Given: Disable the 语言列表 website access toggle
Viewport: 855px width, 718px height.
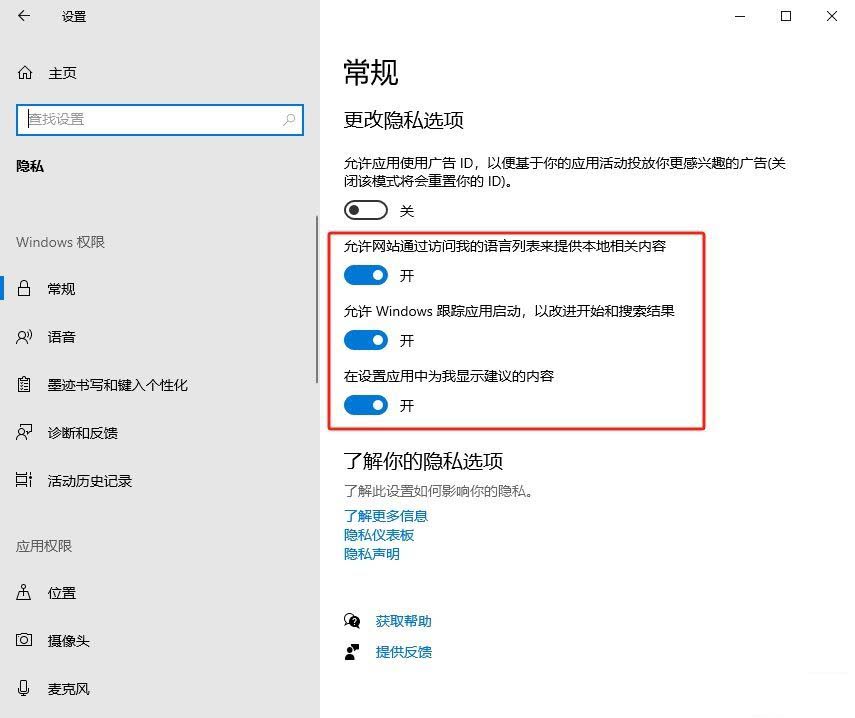Looking at the screenshot, I should [x=365, y=275].
